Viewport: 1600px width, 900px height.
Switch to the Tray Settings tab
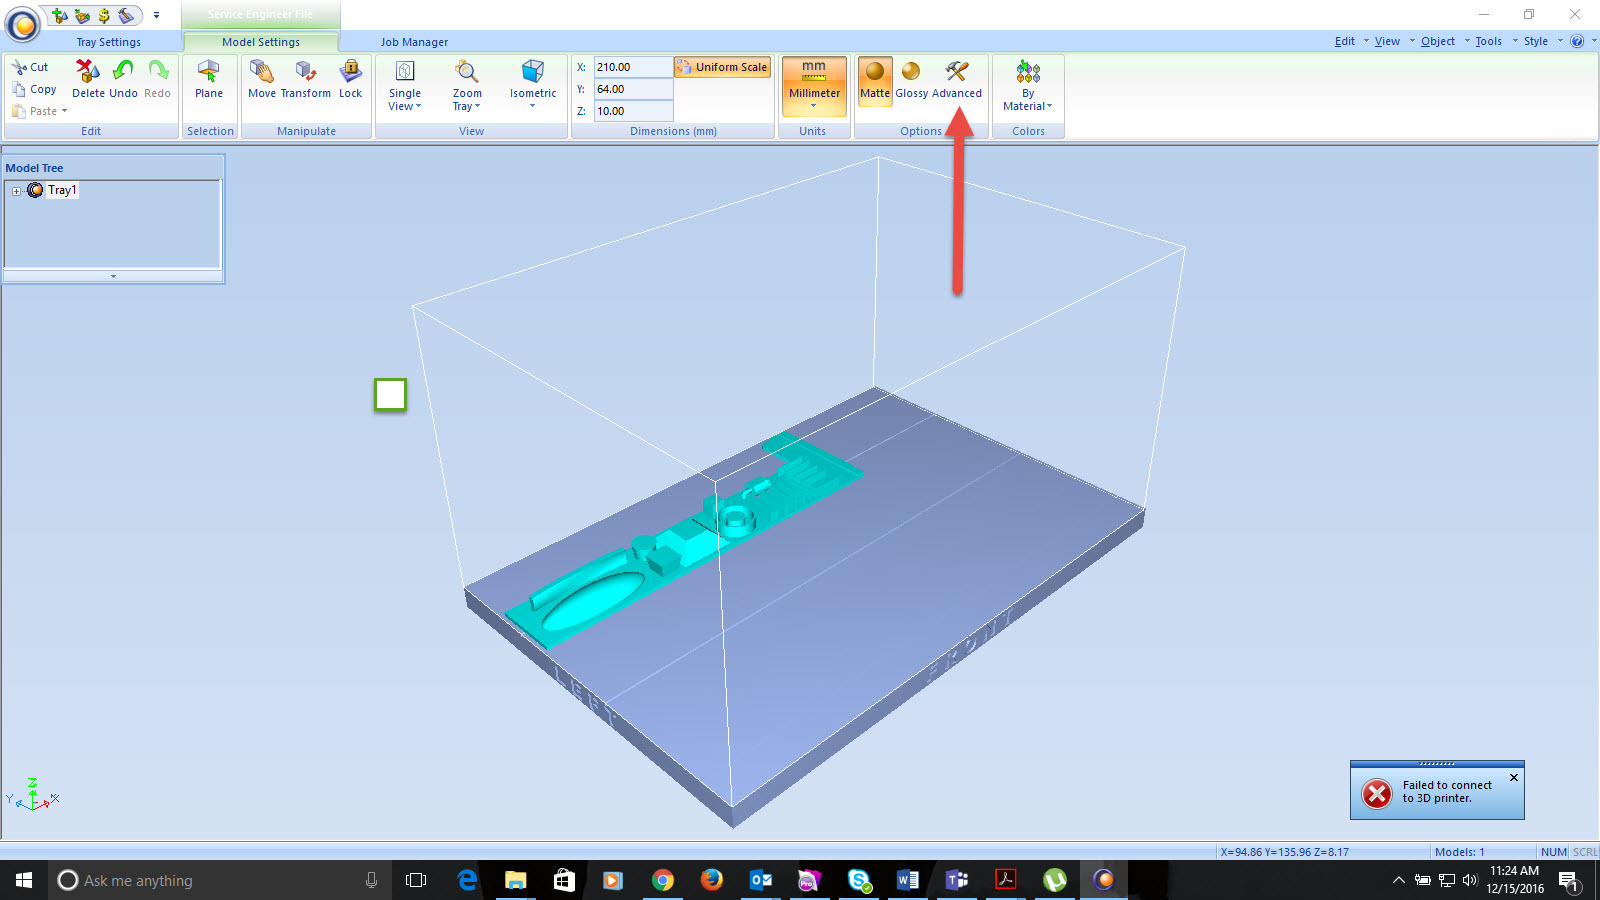point(108,42)
